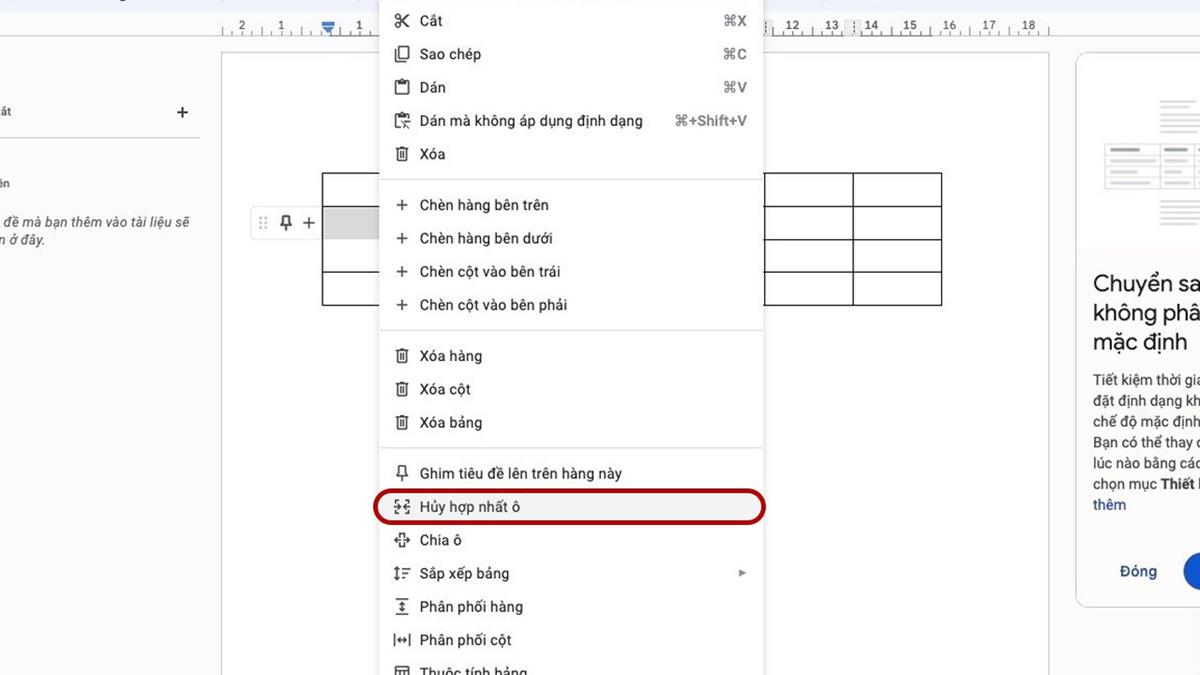Viewport: 1200px width, 675px height.
Task: Click the split-cell icon beside Chia ô
Action: (x=401, y=540)
